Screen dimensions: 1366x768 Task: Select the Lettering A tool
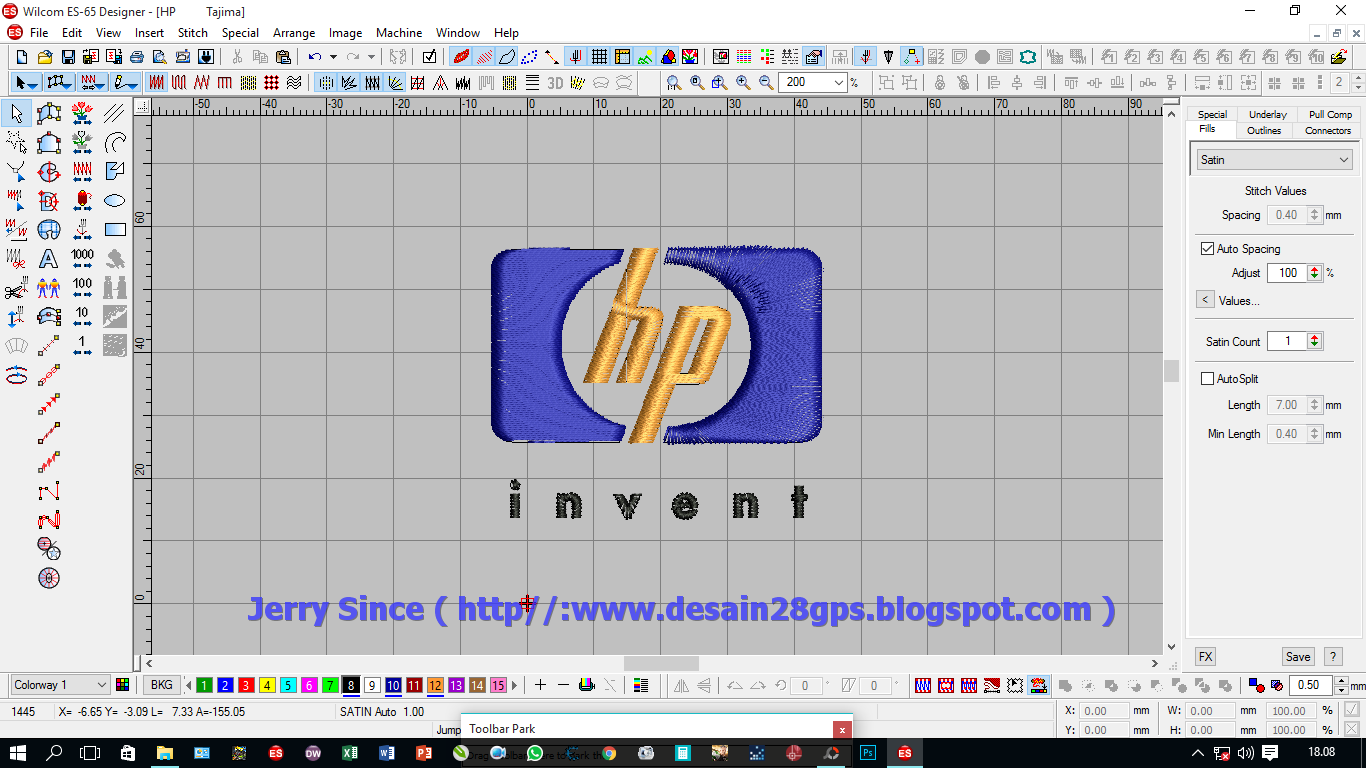coord(49,259)
